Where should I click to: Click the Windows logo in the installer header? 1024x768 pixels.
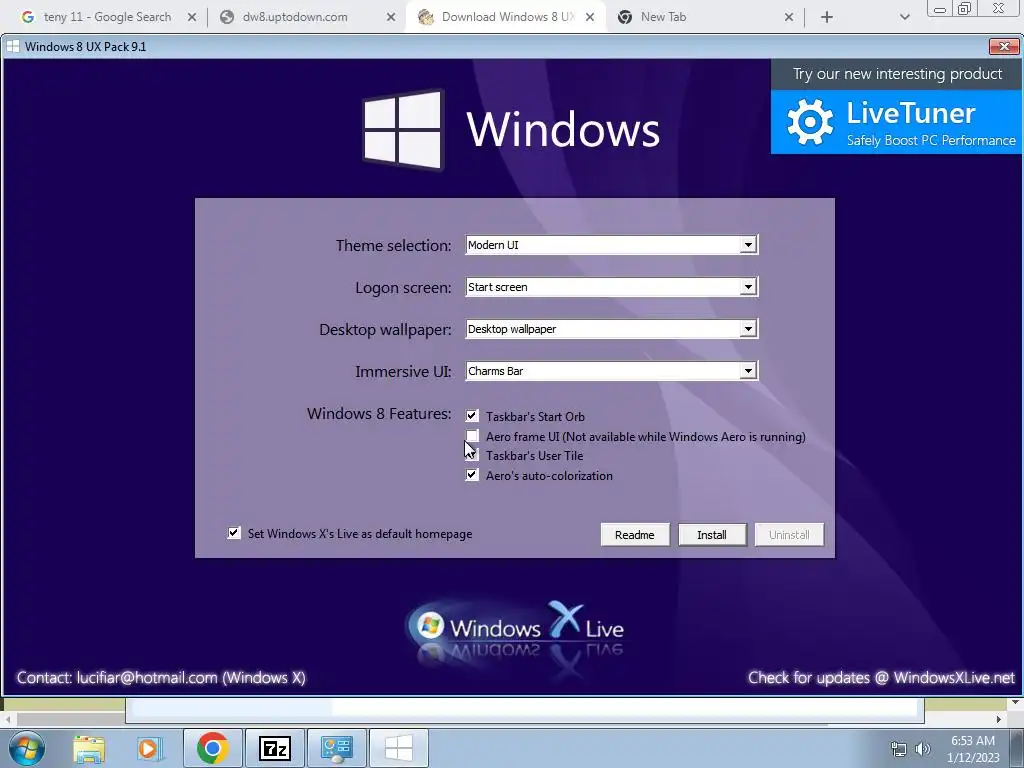(x=403, y=129)
